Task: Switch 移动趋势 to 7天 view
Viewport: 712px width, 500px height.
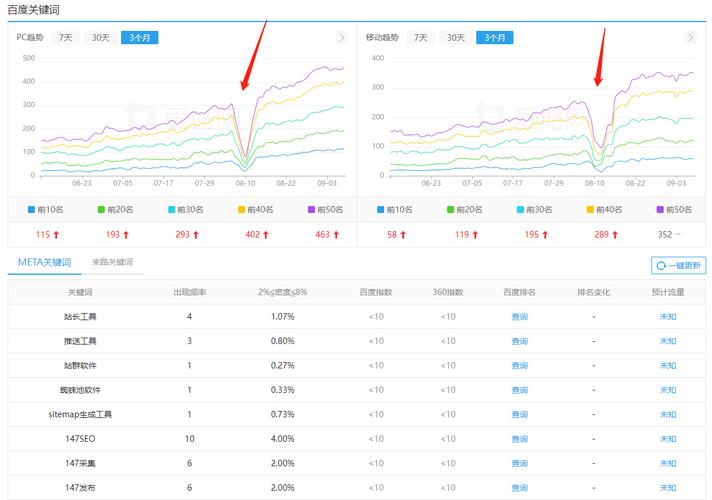Action: (x=422, y=37)
